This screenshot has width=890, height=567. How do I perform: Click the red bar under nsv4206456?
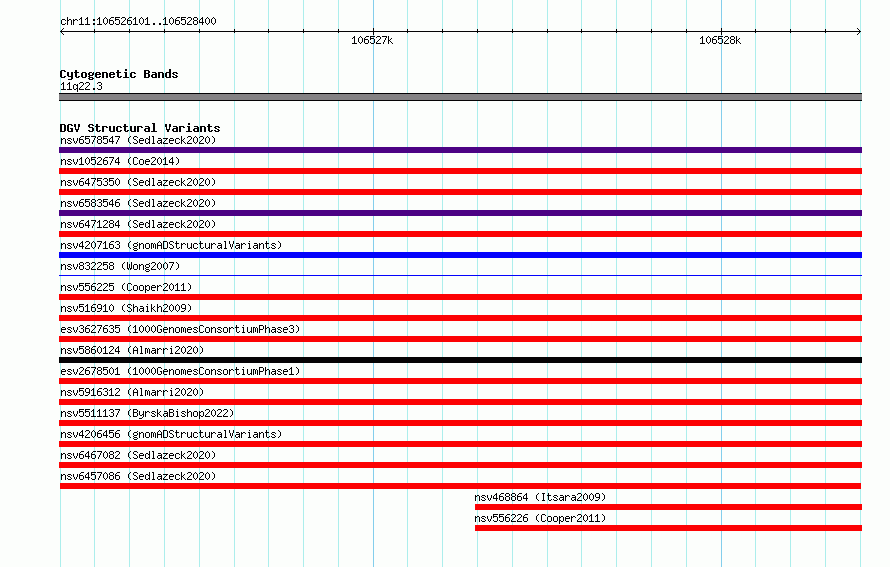pos(460,444)
